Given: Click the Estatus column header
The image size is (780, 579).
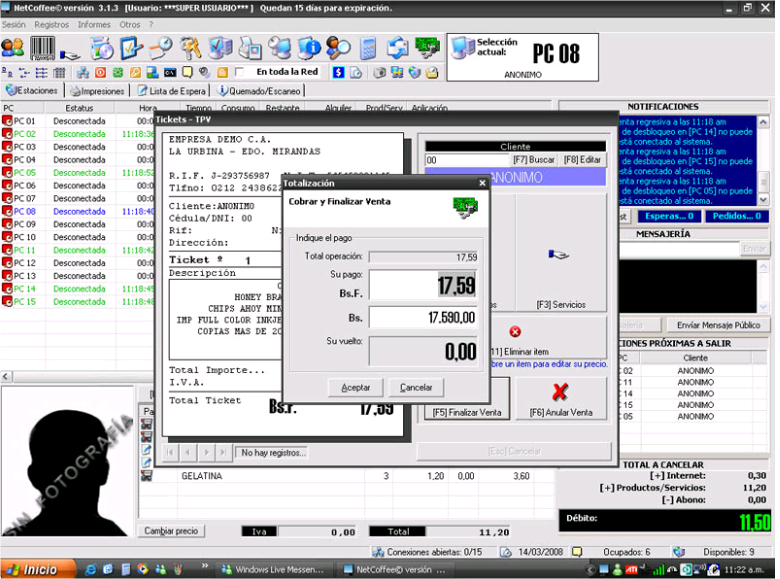Looking at the screenshot, I should click(80, 108).
